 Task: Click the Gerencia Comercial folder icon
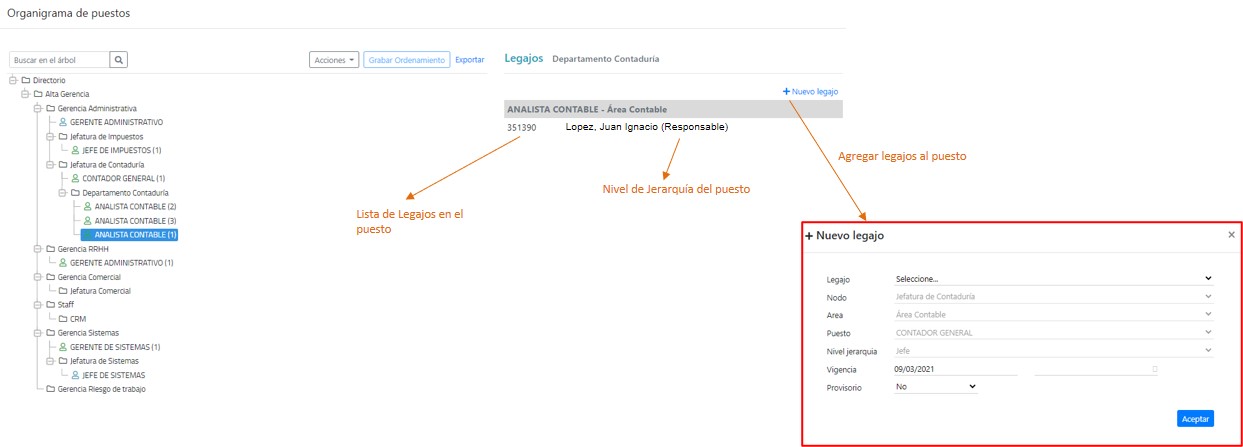[x=50, y=277]
